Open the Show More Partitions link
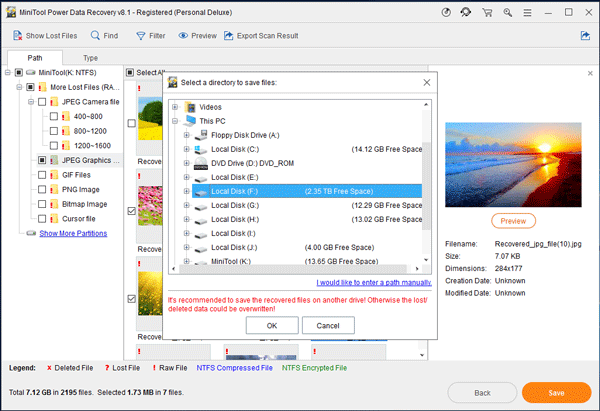Image resolution: width=600 pixels, height=411 pixels. (x=73, y=233)
